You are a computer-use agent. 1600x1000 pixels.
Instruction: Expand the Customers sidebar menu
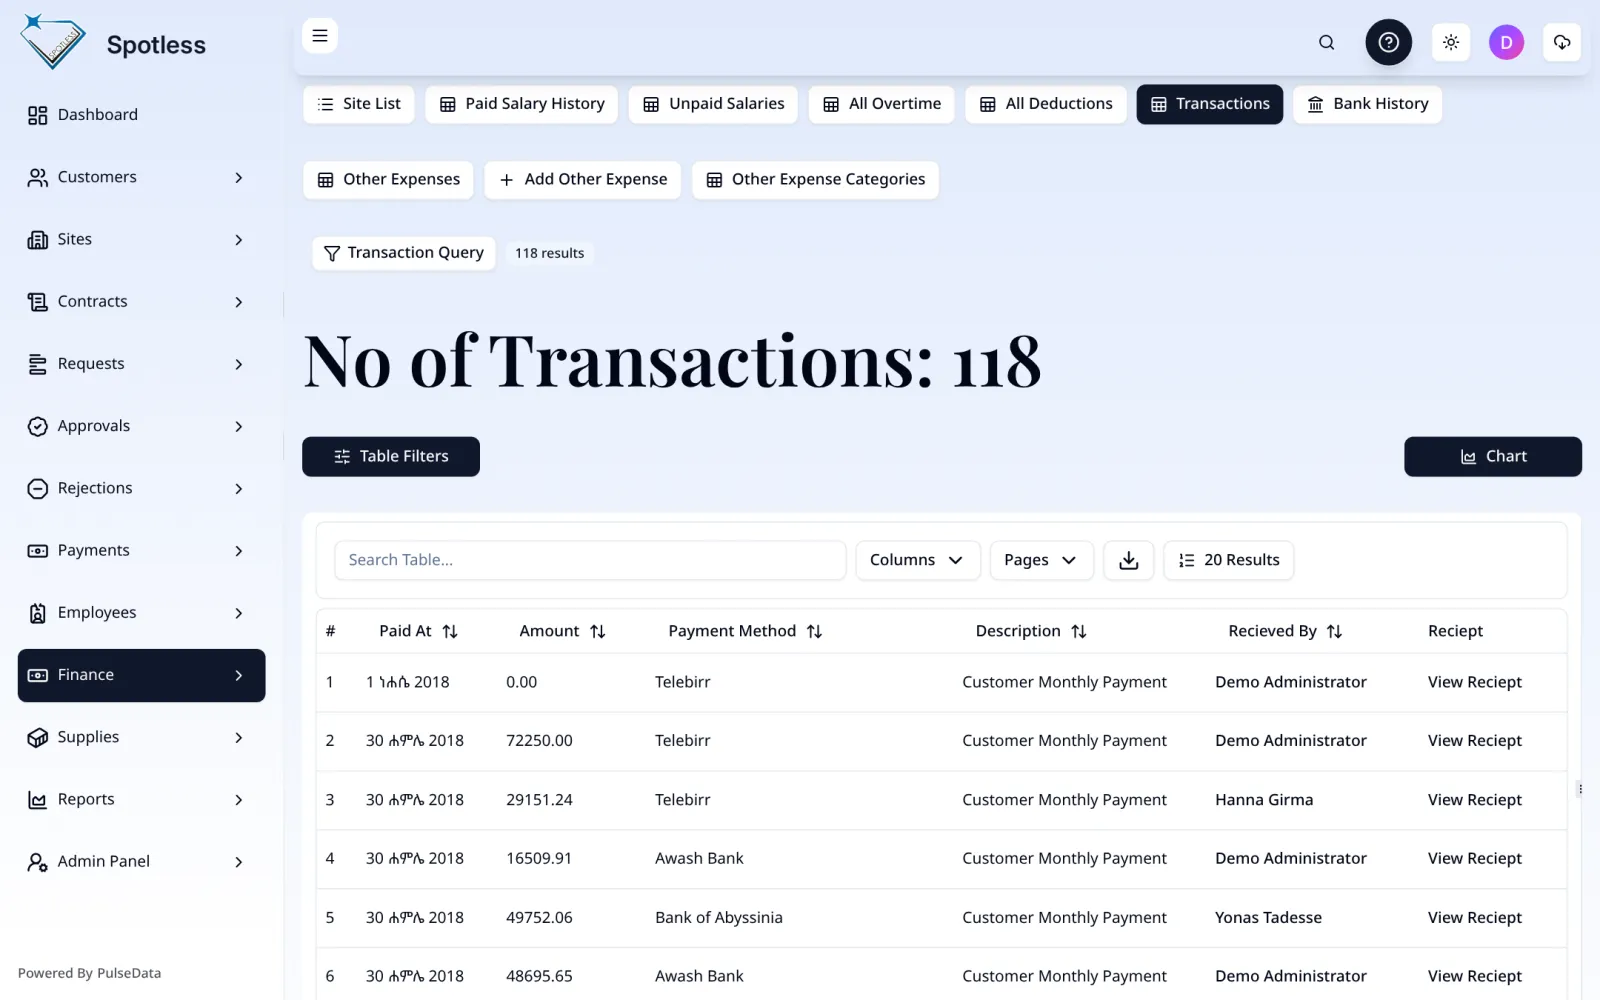tap(141, 177)
